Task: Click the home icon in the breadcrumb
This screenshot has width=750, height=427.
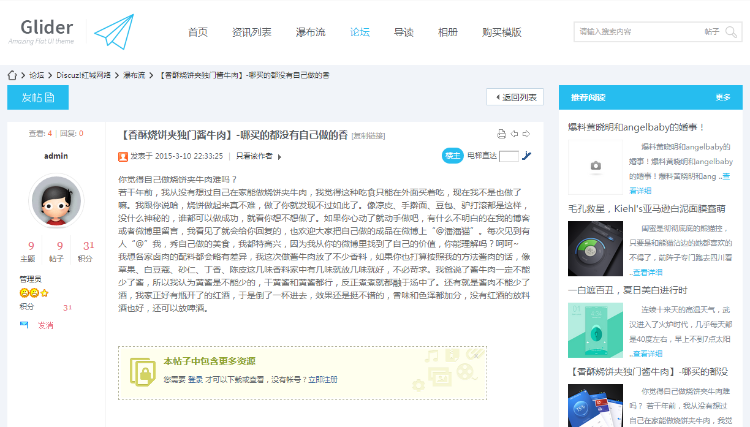Action: (x=12, y=75)
